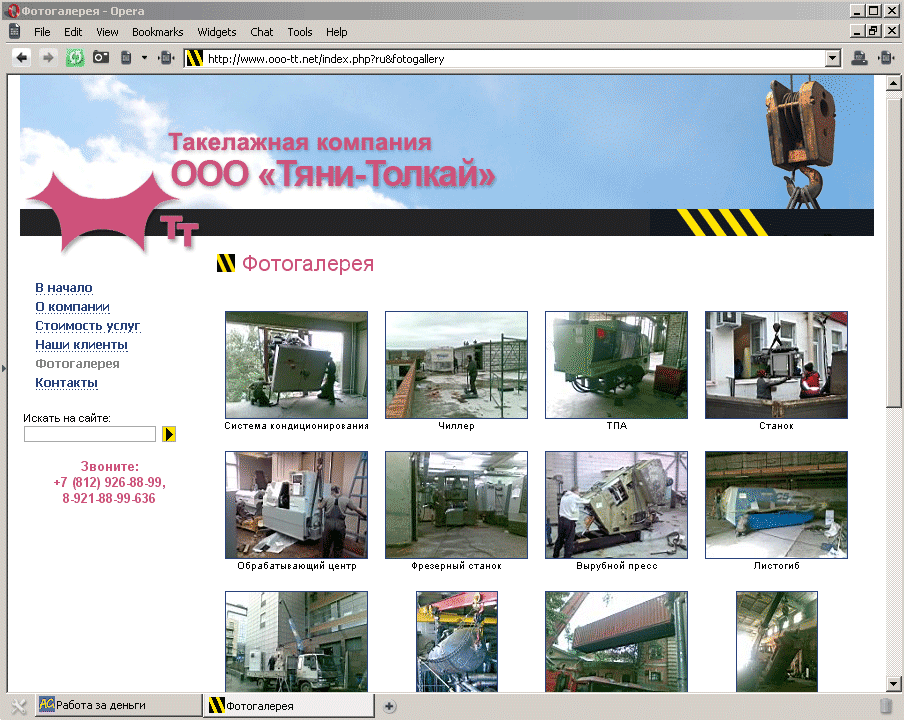The image size is (904, 720).
Task: Open the 'Вырубной пресс' photo thumbnail
Action: 616,505
